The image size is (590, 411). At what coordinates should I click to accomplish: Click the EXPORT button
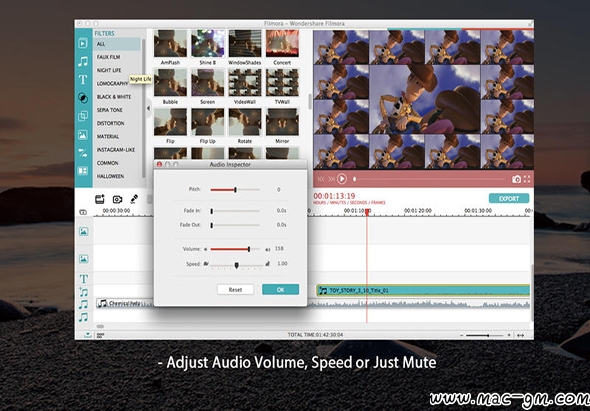509,198
